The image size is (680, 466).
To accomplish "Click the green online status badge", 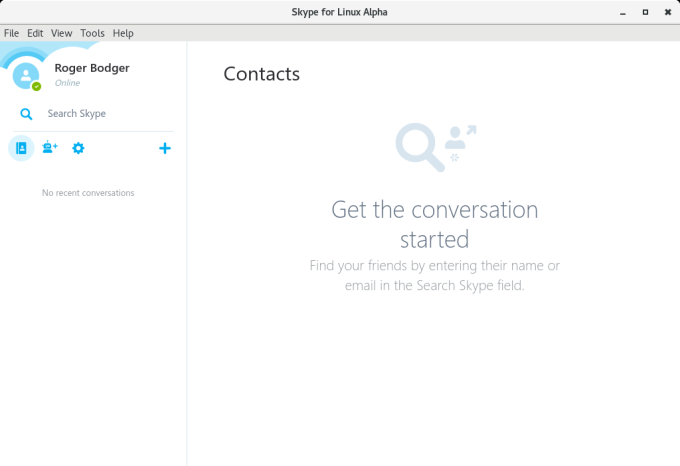I will (x=37, y=86).
